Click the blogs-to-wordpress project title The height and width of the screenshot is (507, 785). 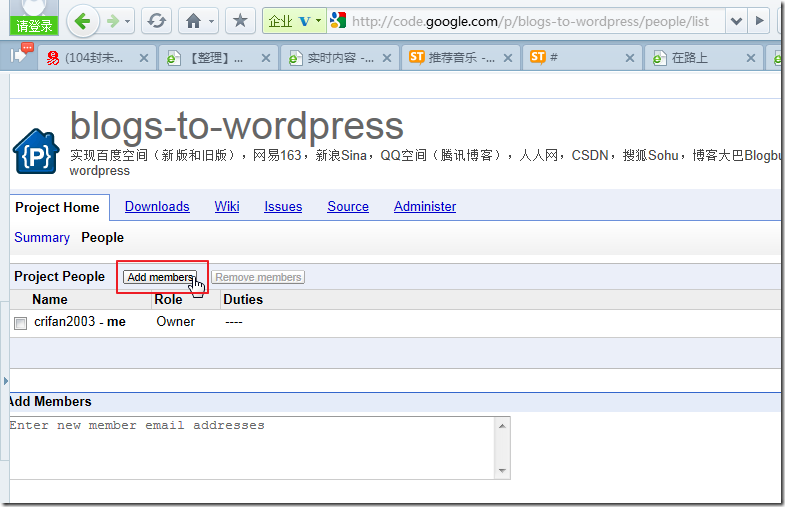[236, 126]
